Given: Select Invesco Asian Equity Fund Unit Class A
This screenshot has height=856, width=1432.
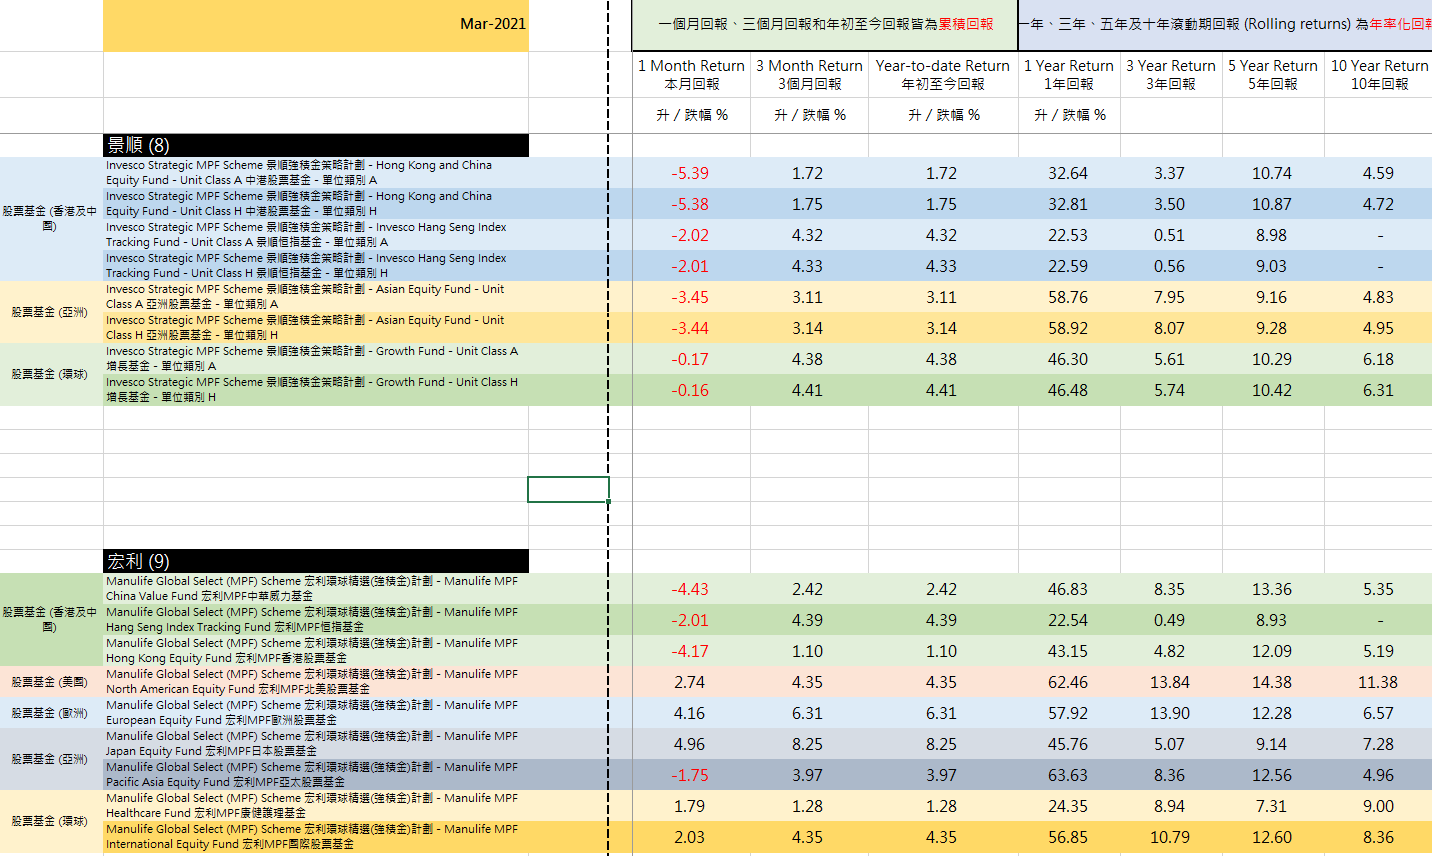Looking at the screenshot, I should coord(316,297).
